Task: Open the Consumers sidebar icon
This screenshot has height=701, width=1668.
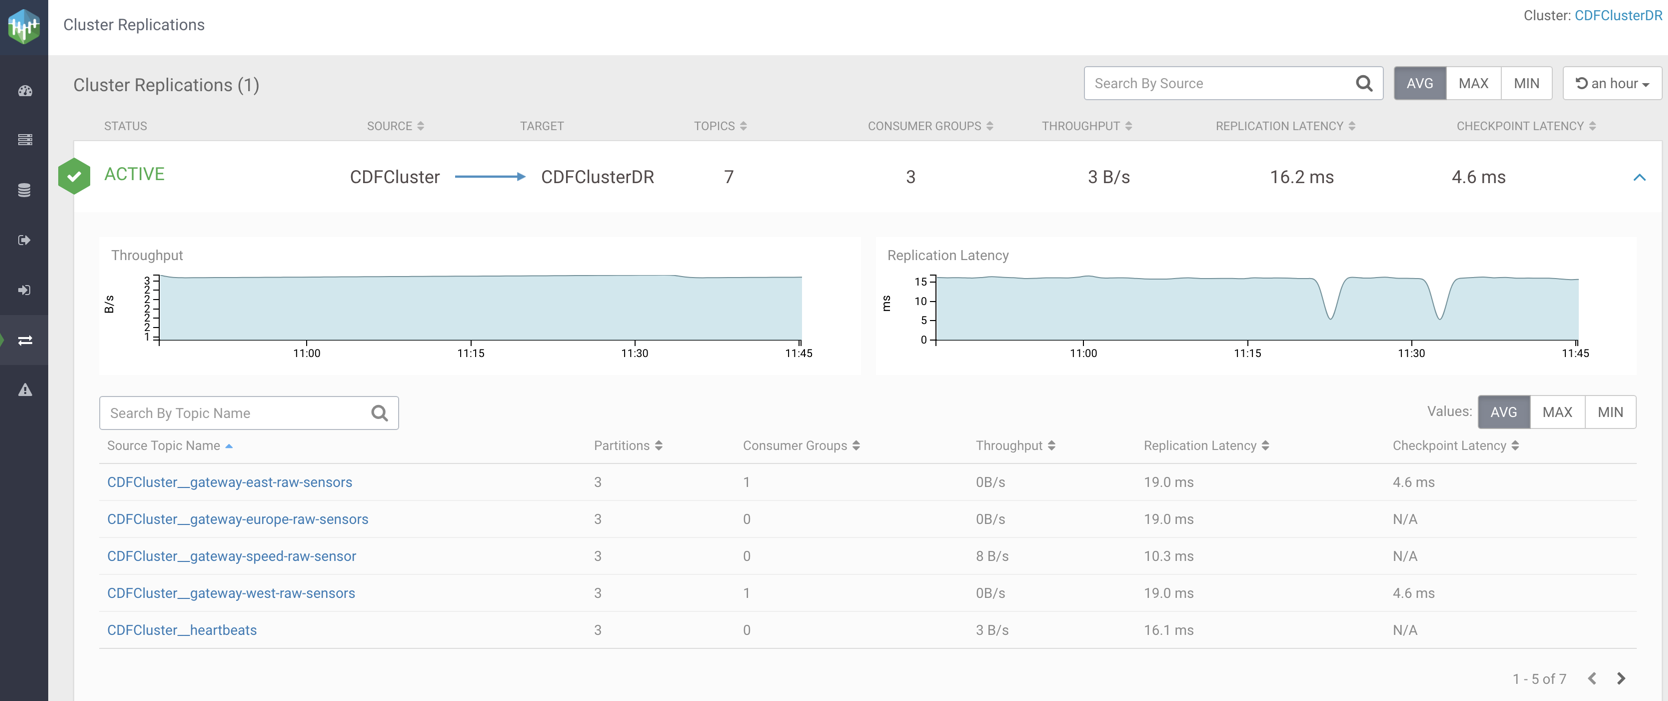Action: [25, 290]
